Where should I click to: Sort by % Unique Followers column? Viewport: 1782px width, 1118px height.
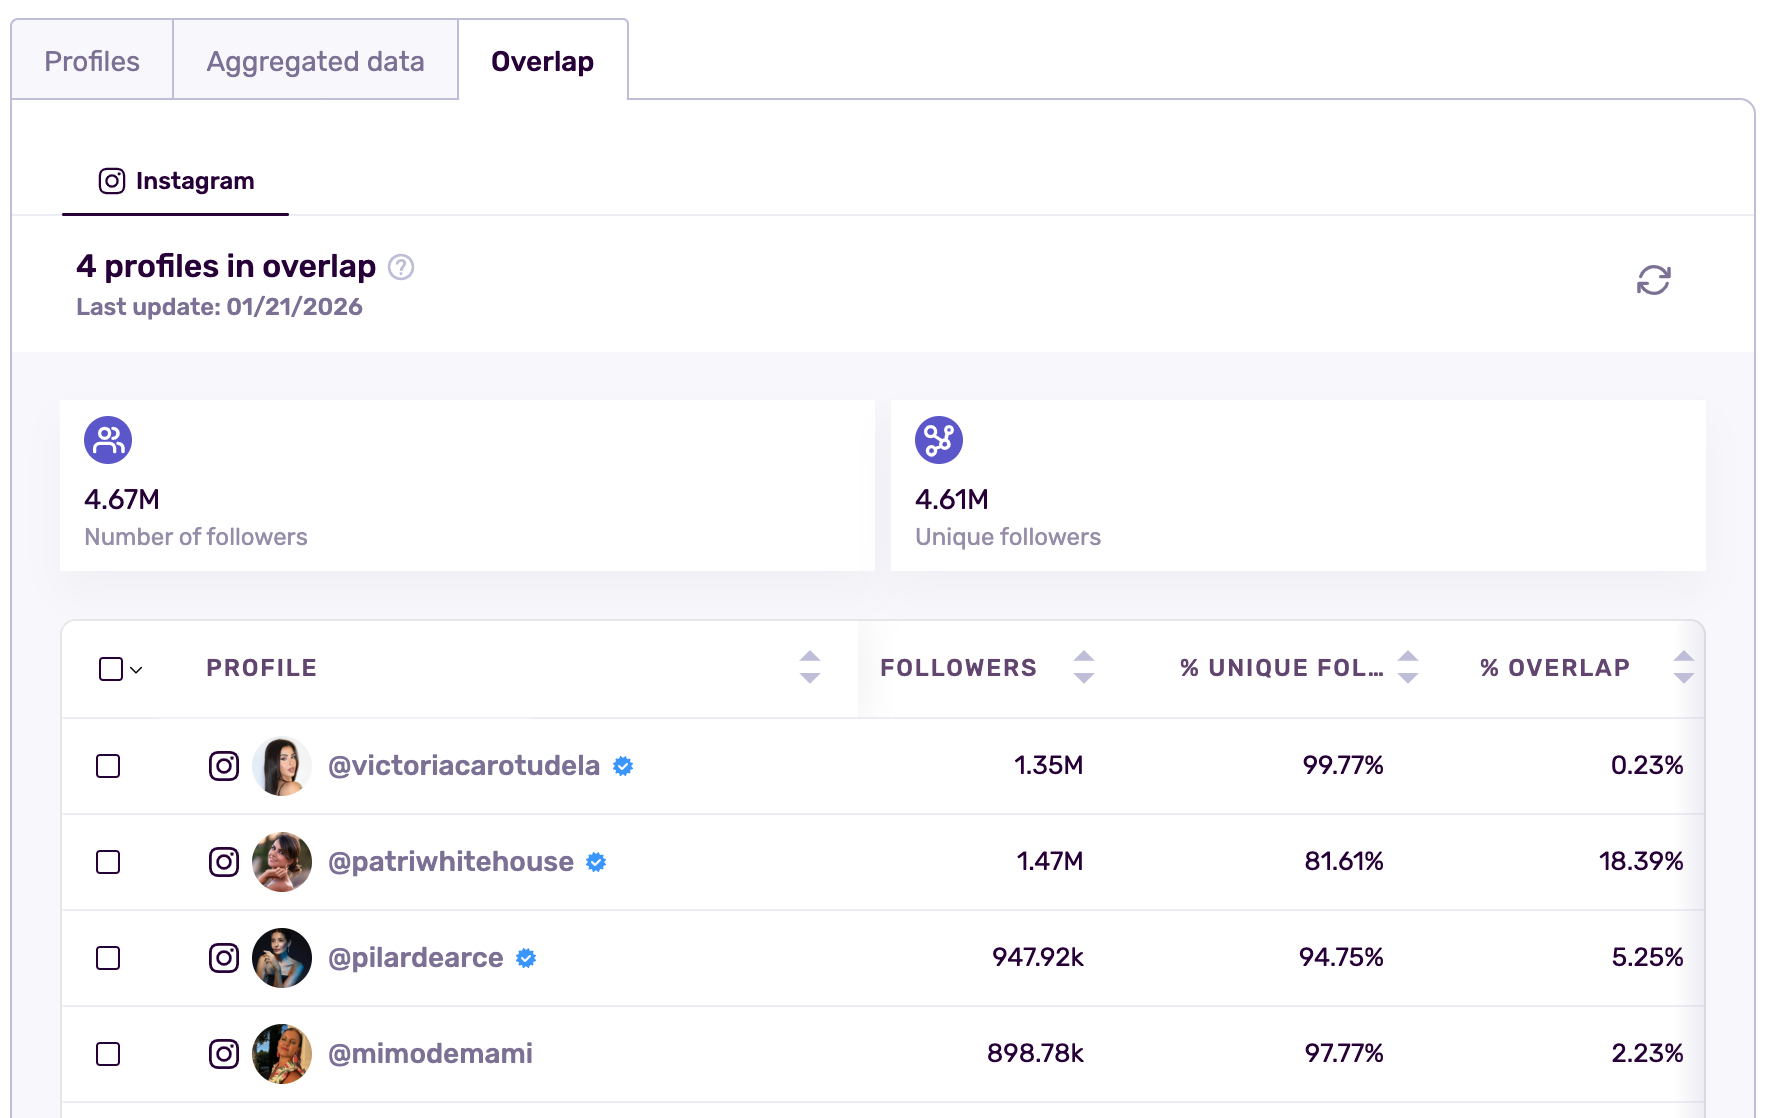pyautogui.click(x=1407, y=667)
